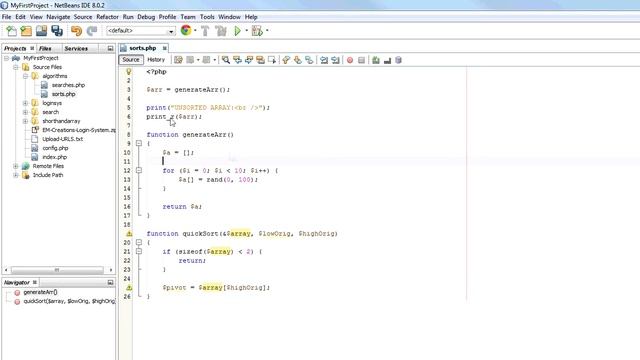Open the browser selector dropdown arrow

[195, 31]
